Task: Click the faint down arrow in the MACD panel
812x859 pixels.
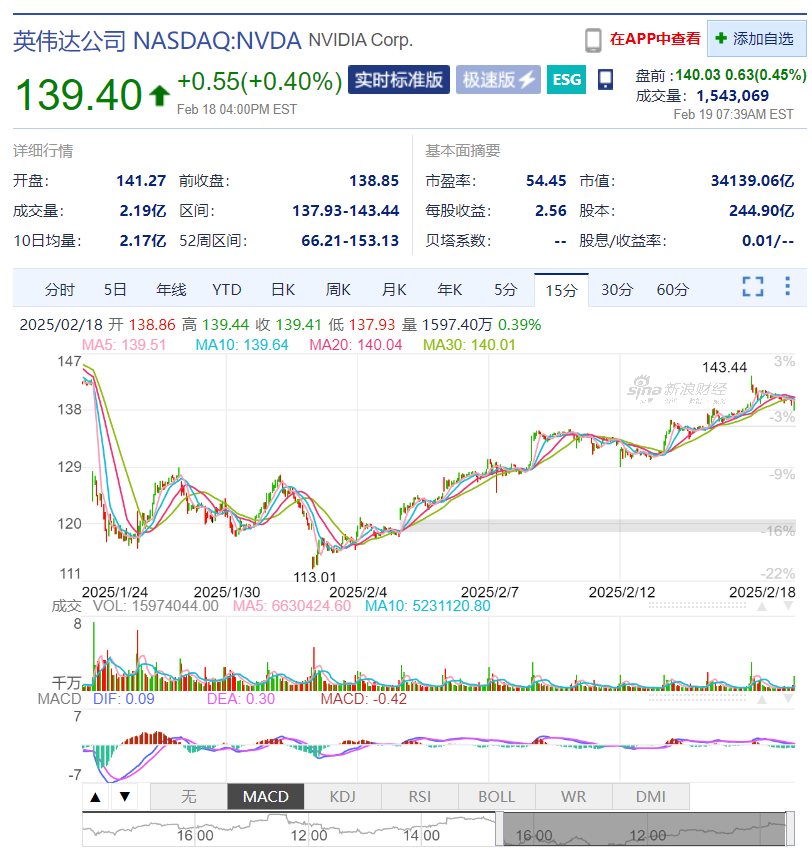Action: pos(788,699)
